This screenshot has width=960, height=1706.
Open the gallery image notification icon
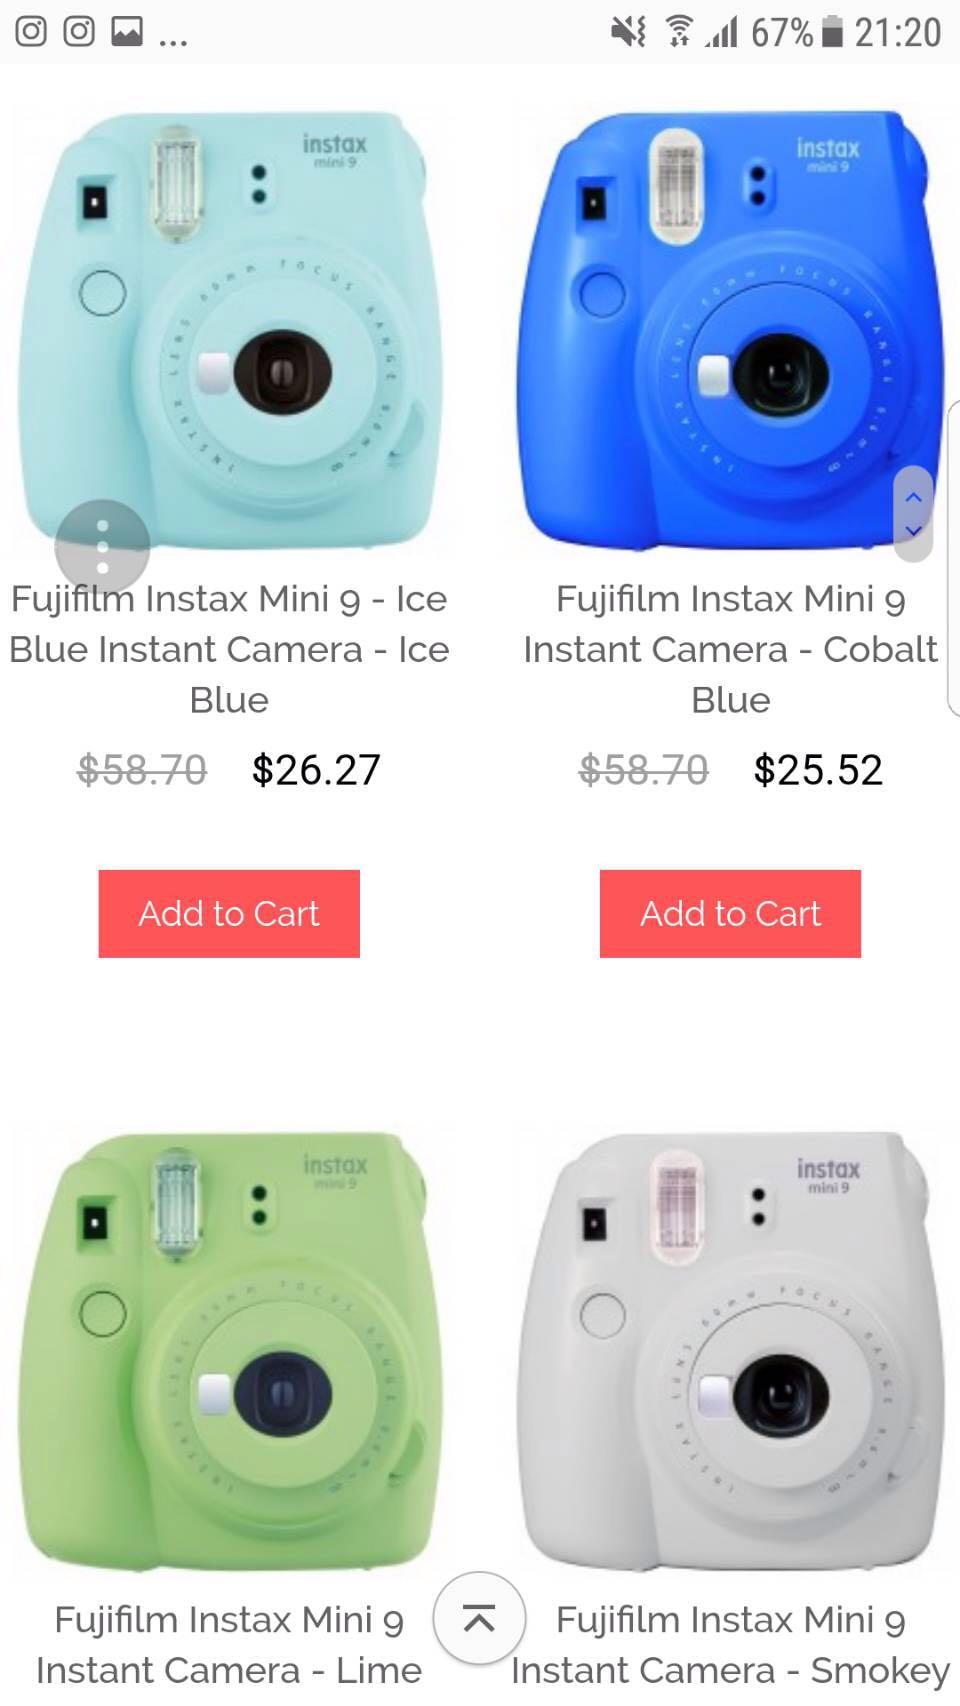127,32
